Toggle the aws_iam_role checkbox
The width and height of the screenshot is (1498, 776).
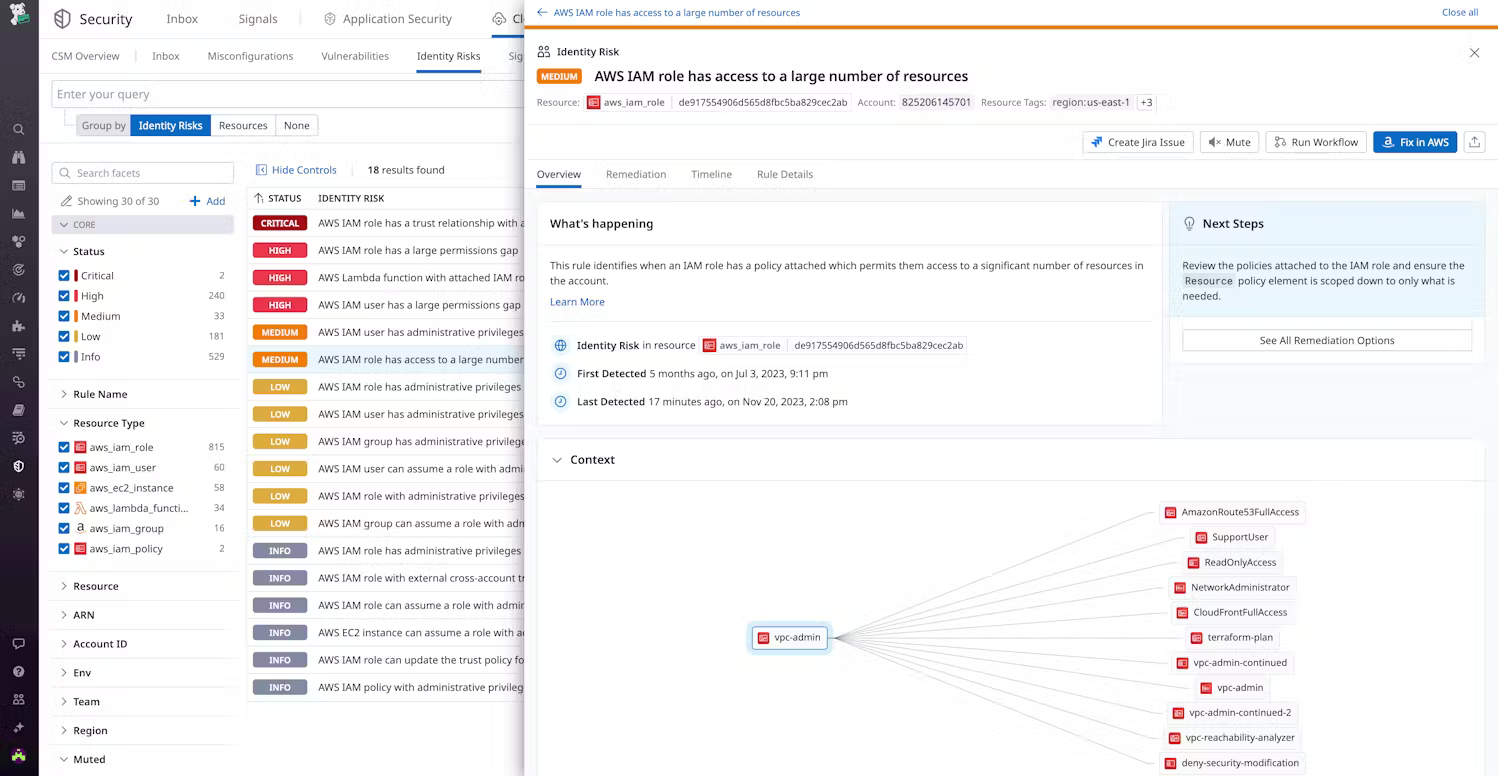pyautogui.click(x=64, y=447)
